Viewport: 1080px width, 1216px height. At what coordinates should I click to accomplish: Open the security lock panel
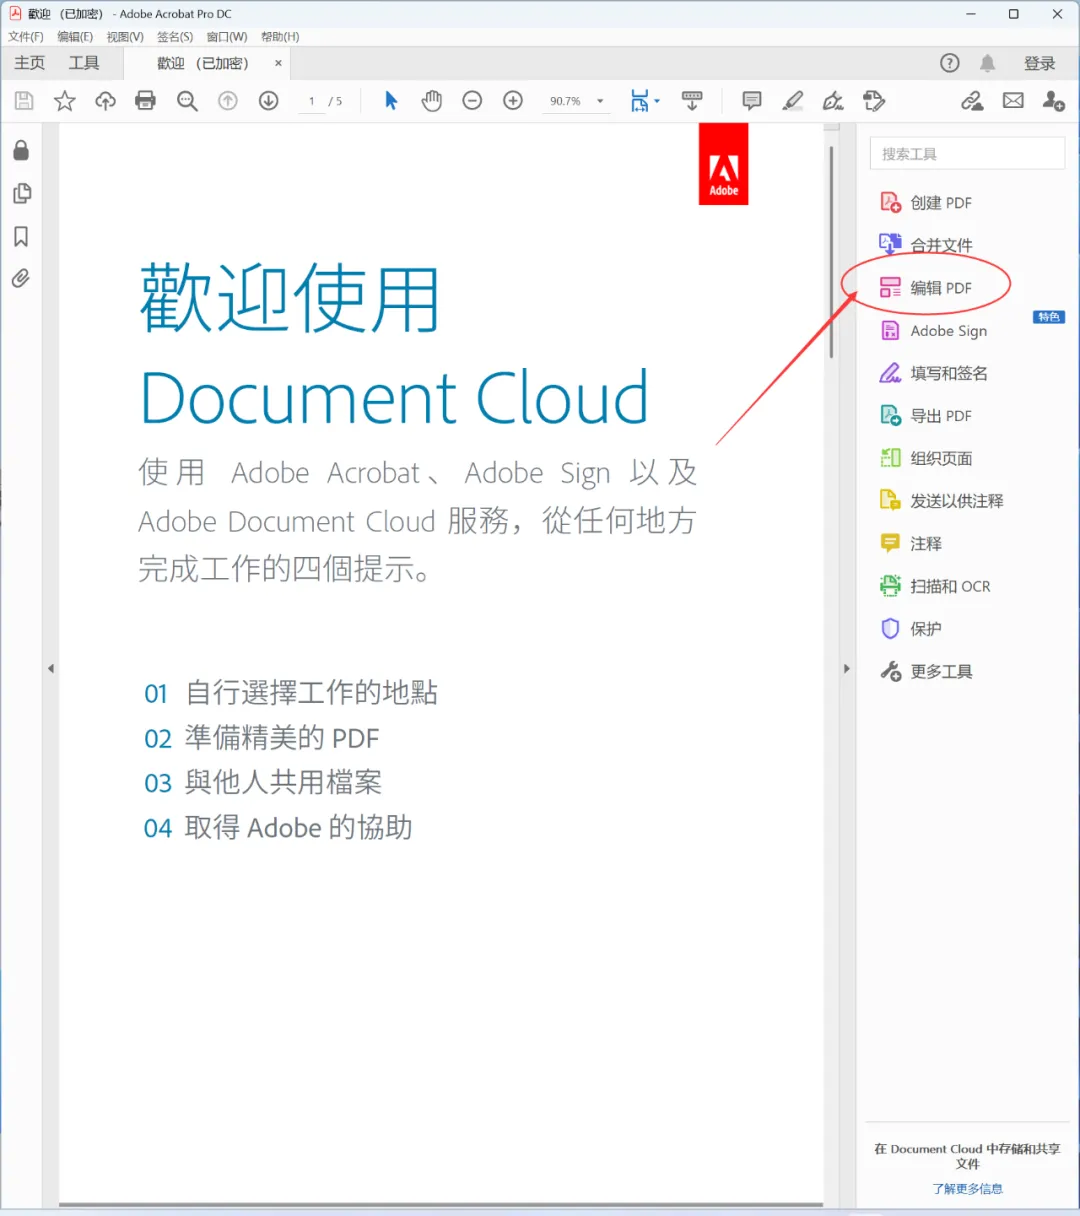tap(21, 151)
